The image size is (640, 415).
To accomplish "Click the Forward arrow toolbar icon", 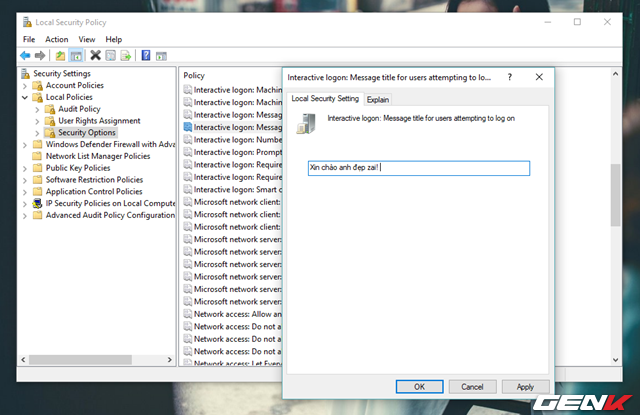I will point(40,55).
